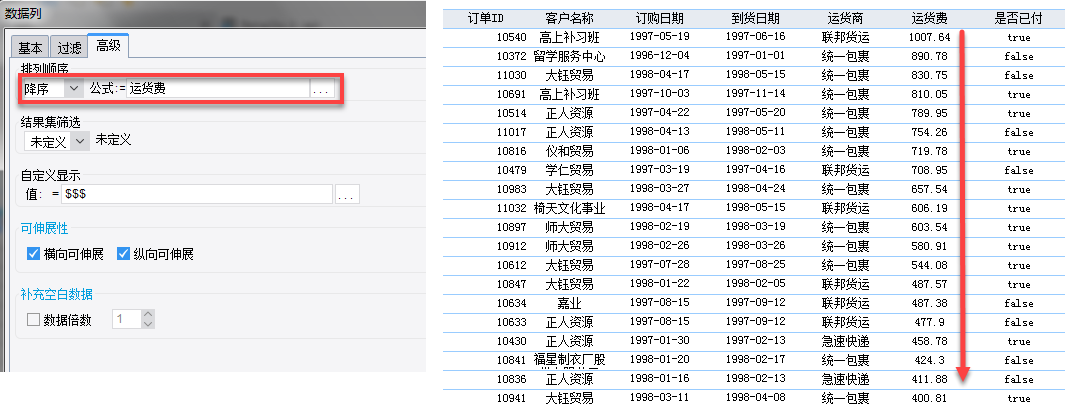1082x408 pixels.
Task: Select freight cell 890.78
Action: coord(929,56)
